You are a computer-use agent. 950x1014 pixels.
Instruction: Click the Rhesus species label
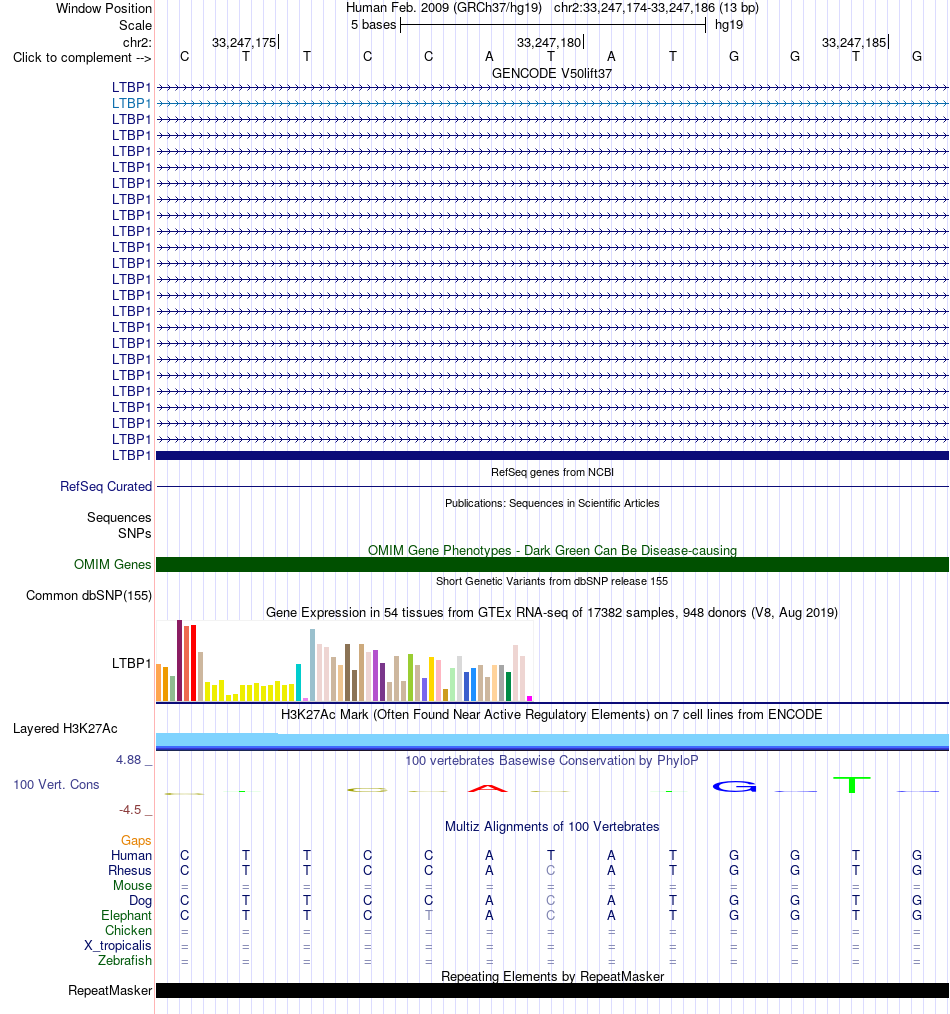coord(130,870)
